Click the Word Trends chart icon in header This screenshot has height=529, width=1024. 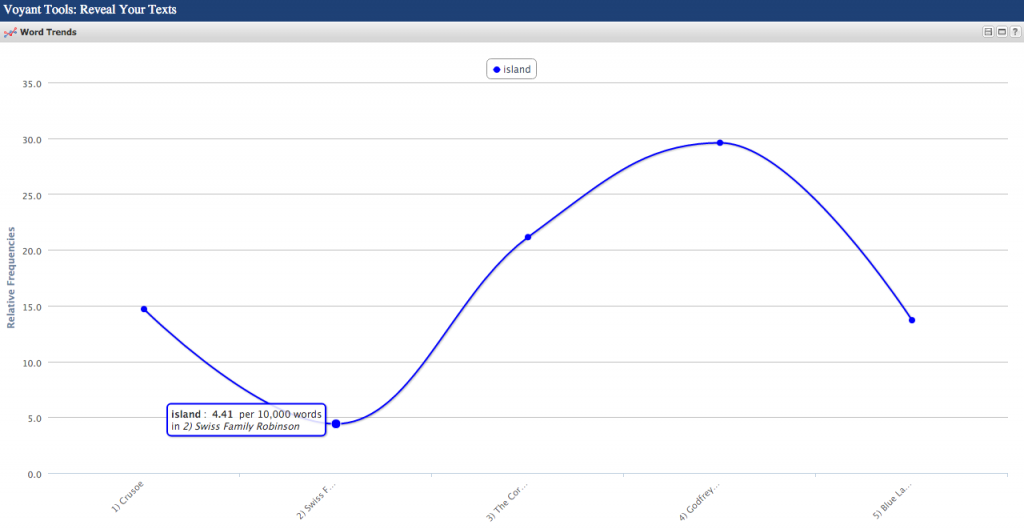coord(10,32)
